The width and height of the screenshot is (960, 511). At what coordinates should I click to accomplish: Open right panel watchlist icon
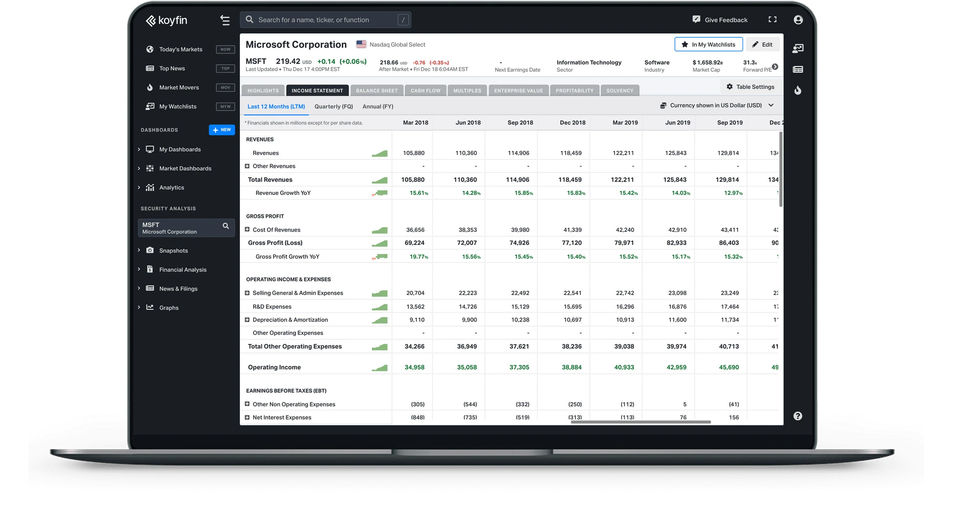pyautogui.click(x=798, y=48)
